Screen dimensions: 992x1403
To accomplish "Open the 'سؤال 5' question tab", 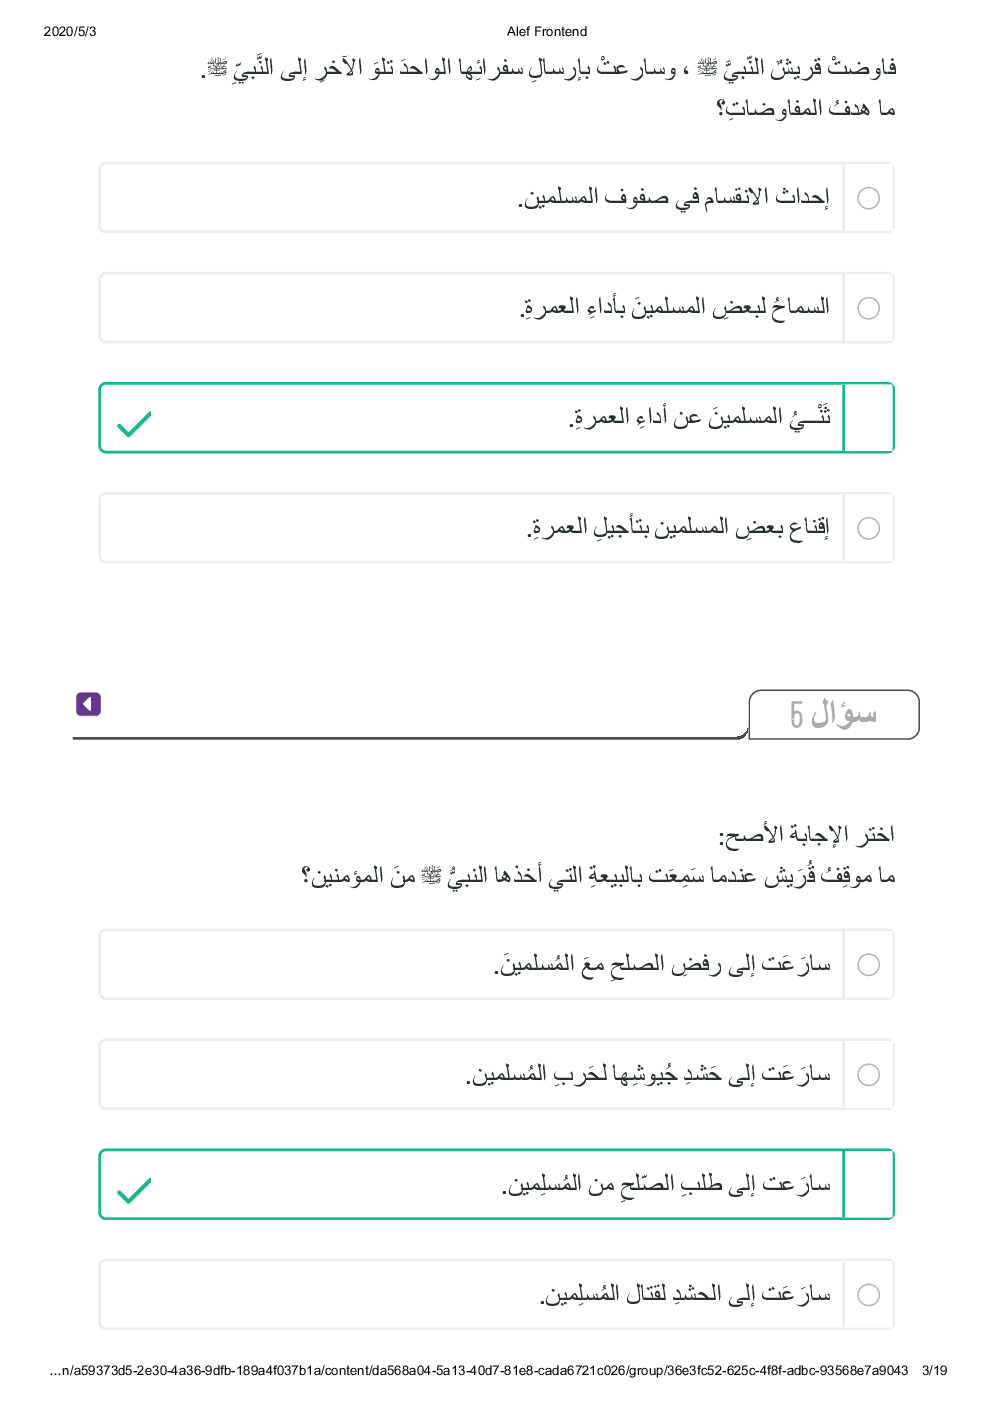I will tap(833, 714).
